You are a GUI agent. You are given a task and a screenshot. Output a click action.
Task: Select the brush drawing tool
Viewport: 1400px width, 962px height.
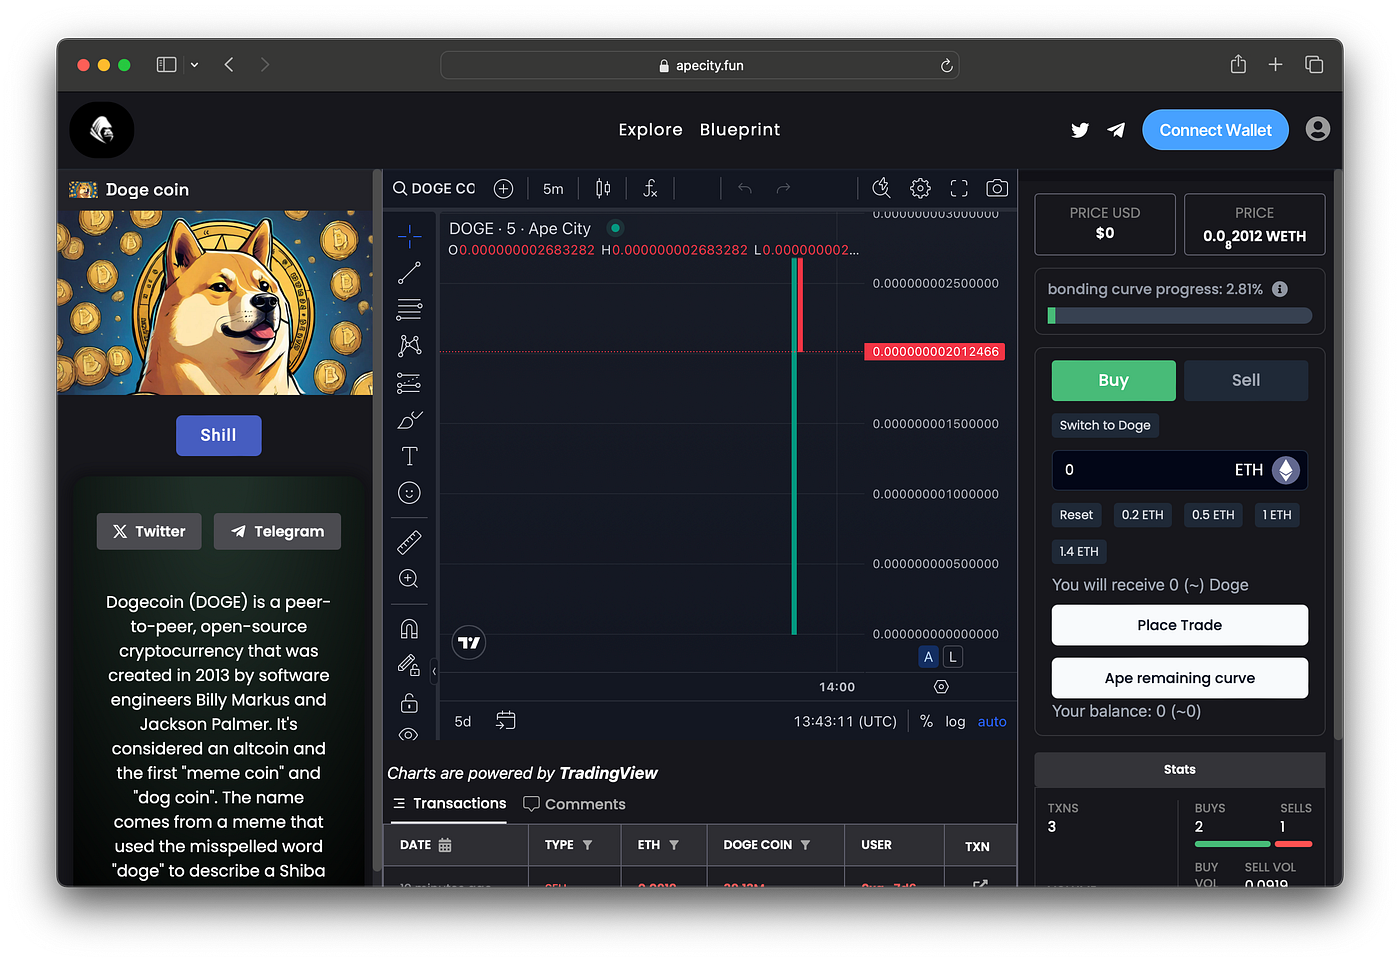409,420
